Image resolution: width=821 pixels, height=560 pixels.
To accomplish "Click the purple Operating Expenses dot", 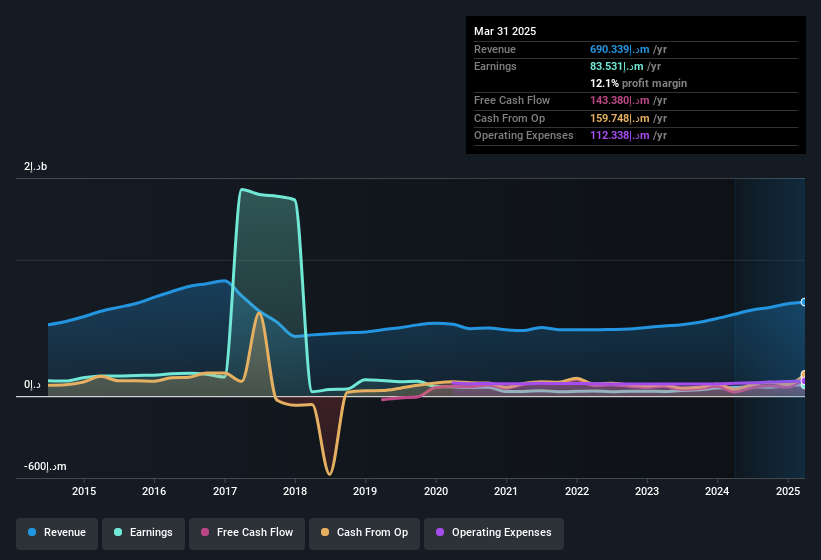I will 440,532.
